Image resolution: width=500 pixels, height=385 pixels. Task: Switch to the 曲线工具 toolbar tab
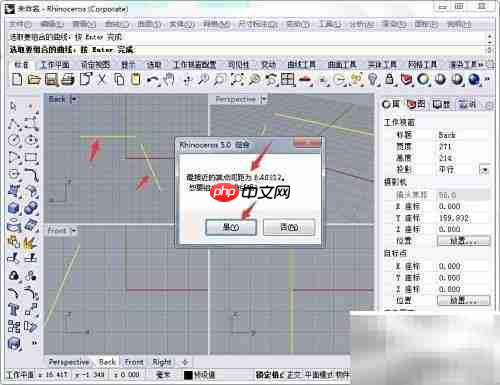click(x=301, y=64)
